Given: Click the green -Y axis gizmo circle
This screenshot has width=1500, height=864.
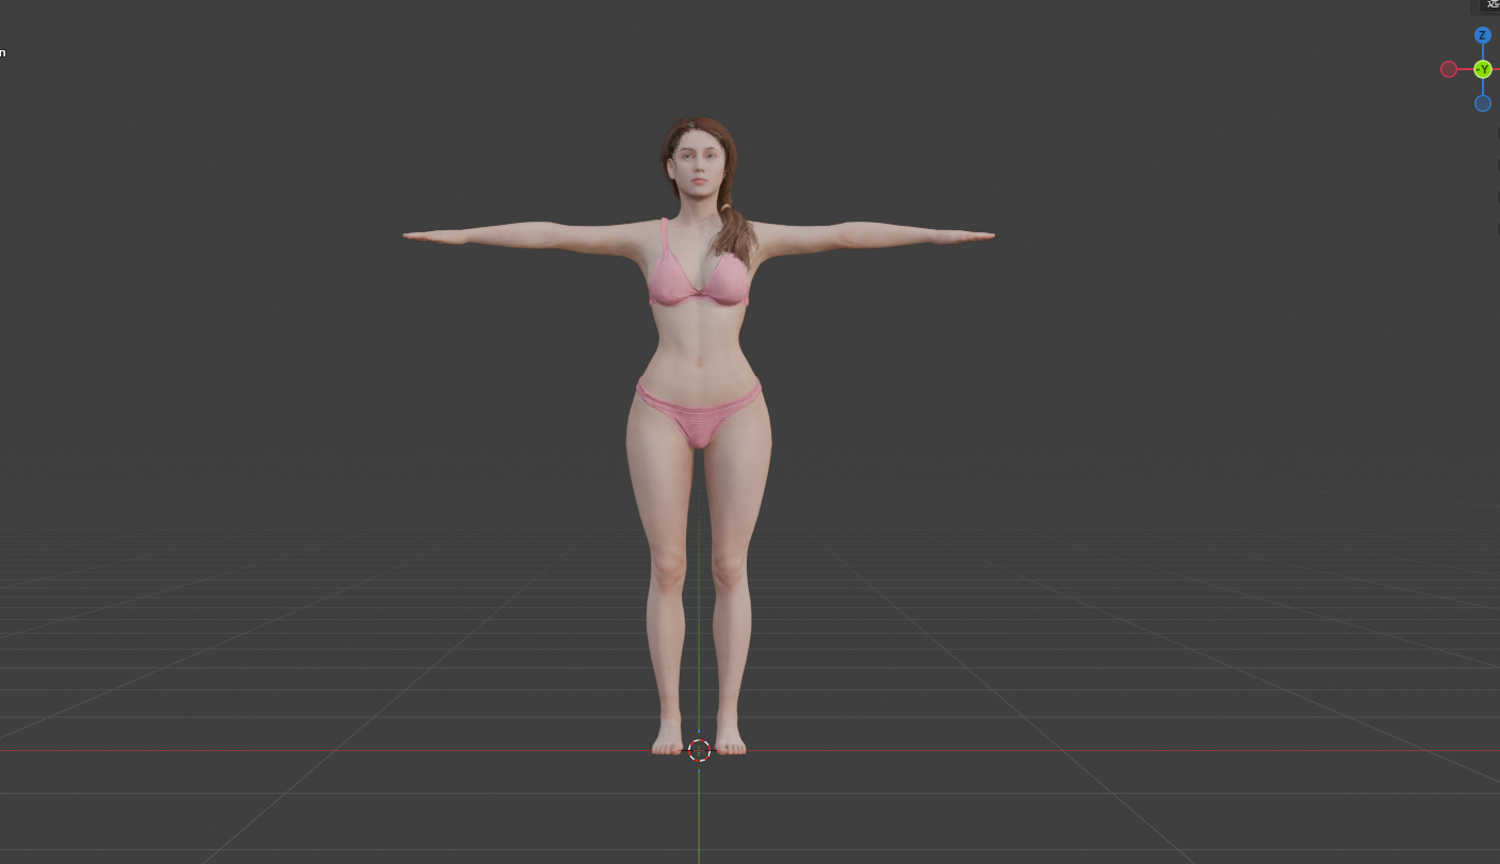Looking at the screenshot, I should tap(1482, 69).
